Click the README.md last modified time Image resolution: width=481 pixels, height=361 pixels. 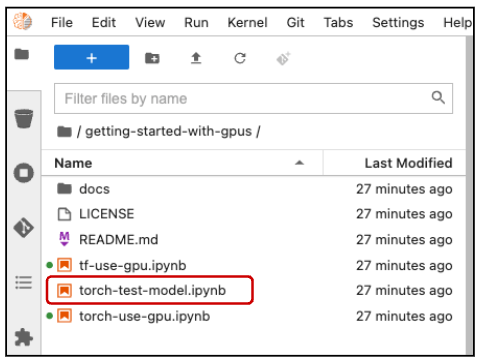pyautogui.click(x=404, y=240)
